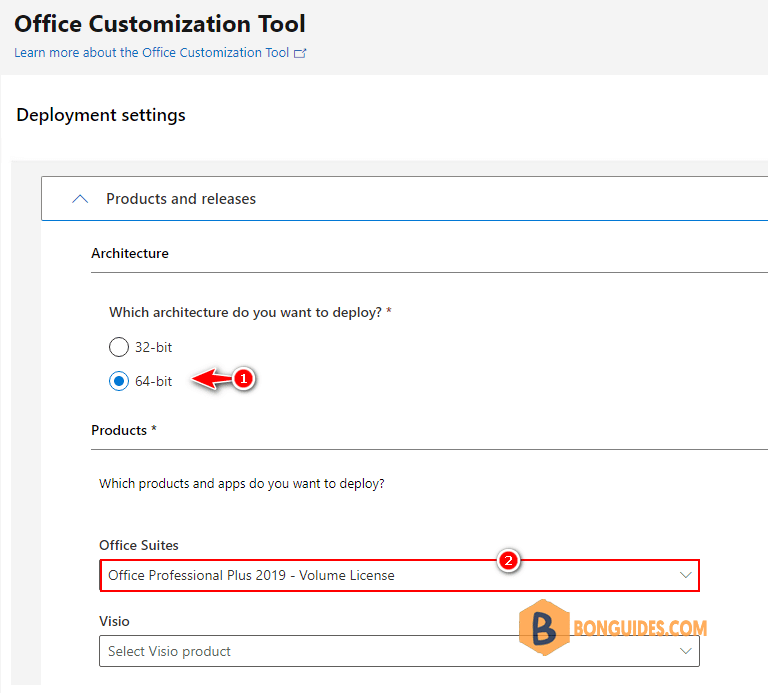Open the Office Suites dropdown
Screen dimensions: 768x693
click(399, 575)
